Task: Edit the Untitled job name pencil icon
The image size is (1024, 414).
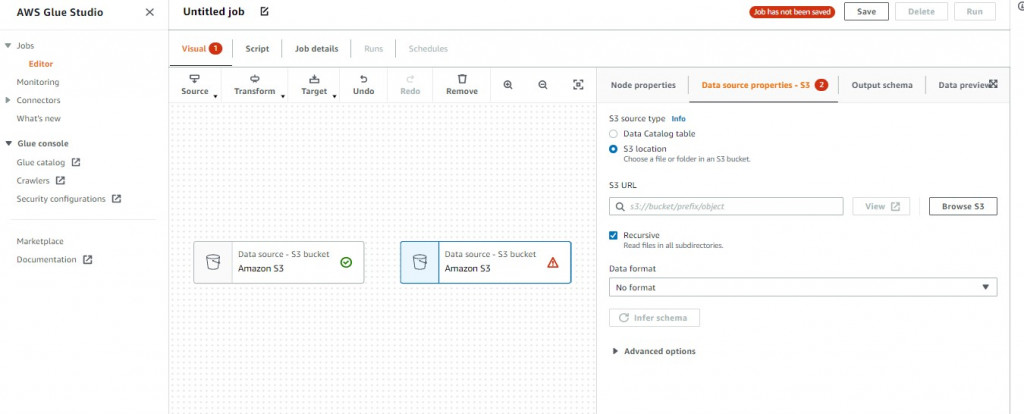Action: [x=264, y=12]
